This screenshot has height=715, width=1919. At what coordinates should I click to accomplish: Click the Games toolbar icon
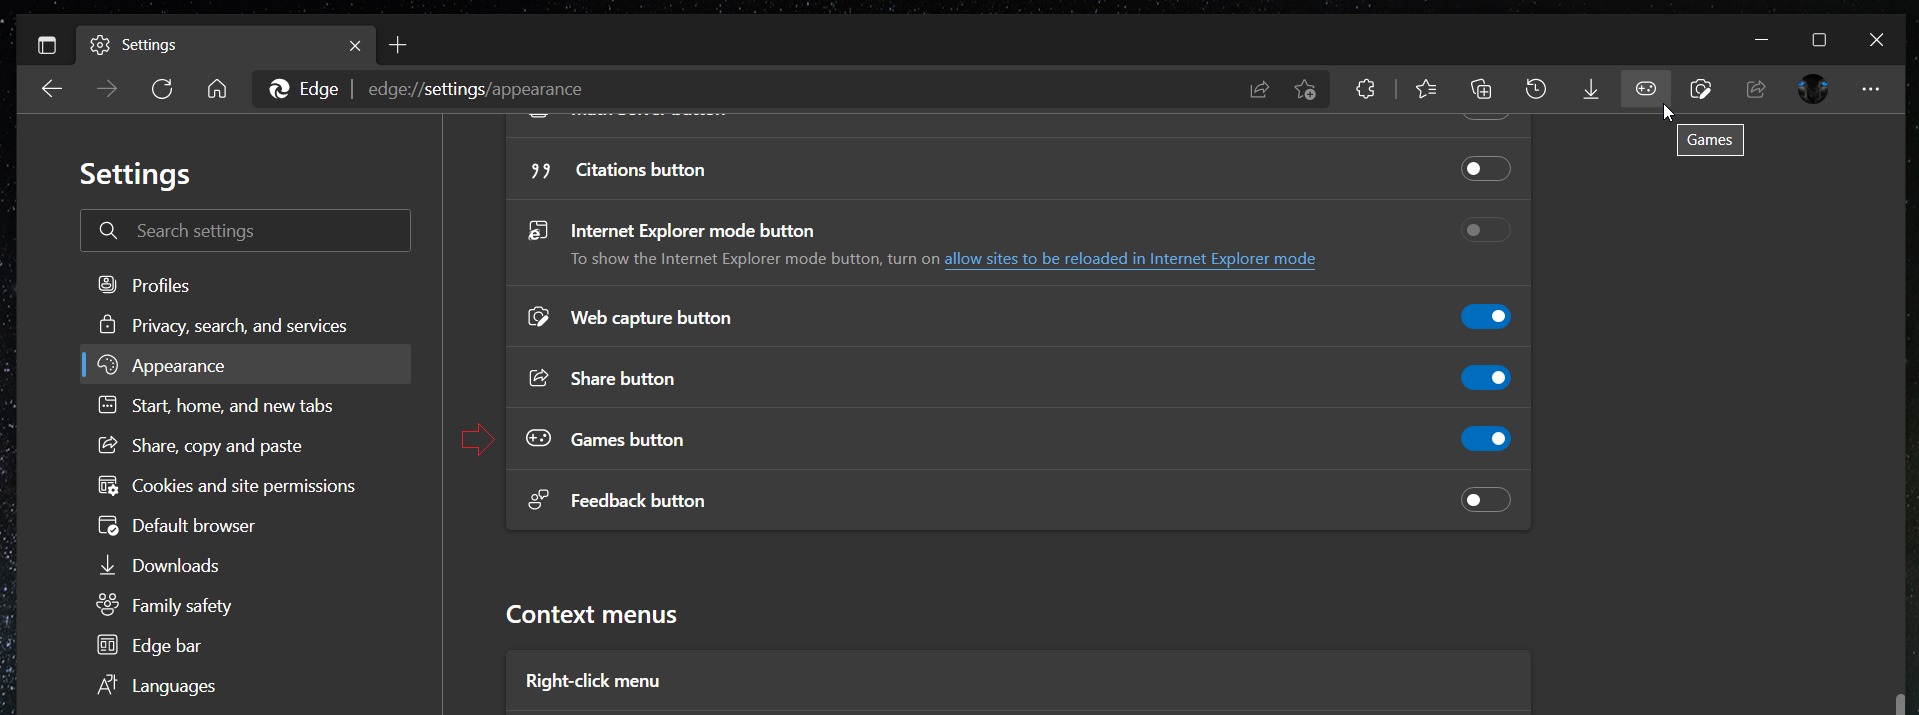[x=1646, y=89]
